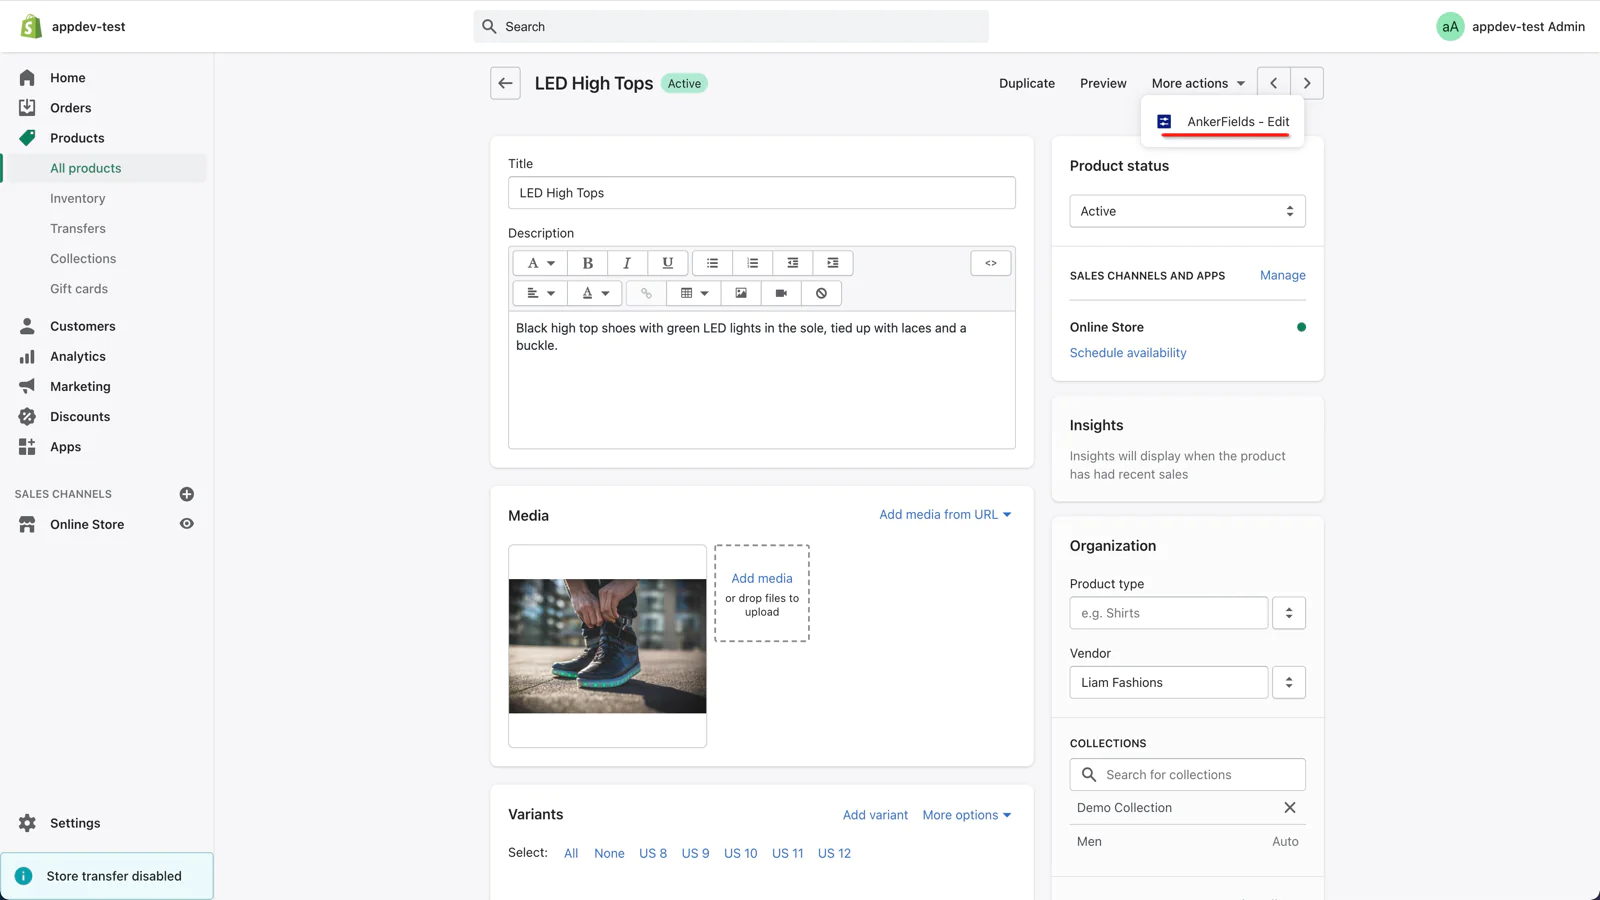Screen dimensions: 1600x900
Task: Select US 10 variant filter
Action: pyautogui.click(x=741, y=853)
